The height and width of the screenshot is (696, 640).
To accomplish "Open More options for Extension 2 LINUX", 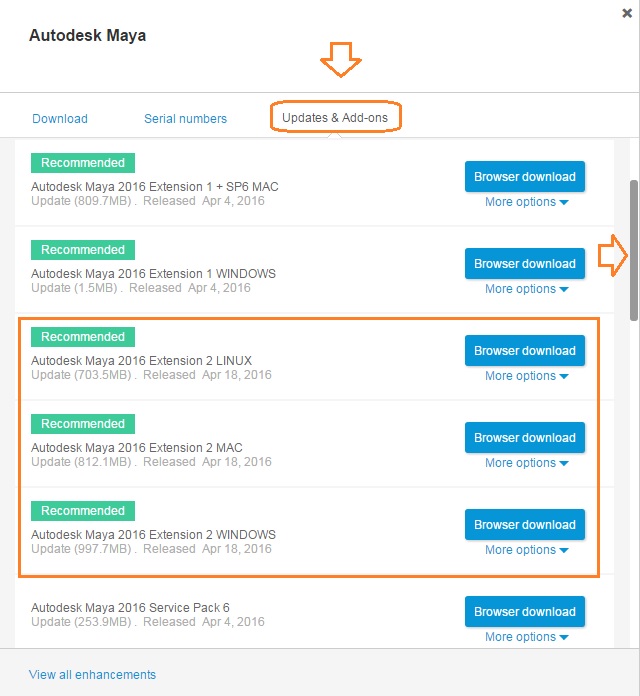I will pyautogui.click(x=526, y=376).
